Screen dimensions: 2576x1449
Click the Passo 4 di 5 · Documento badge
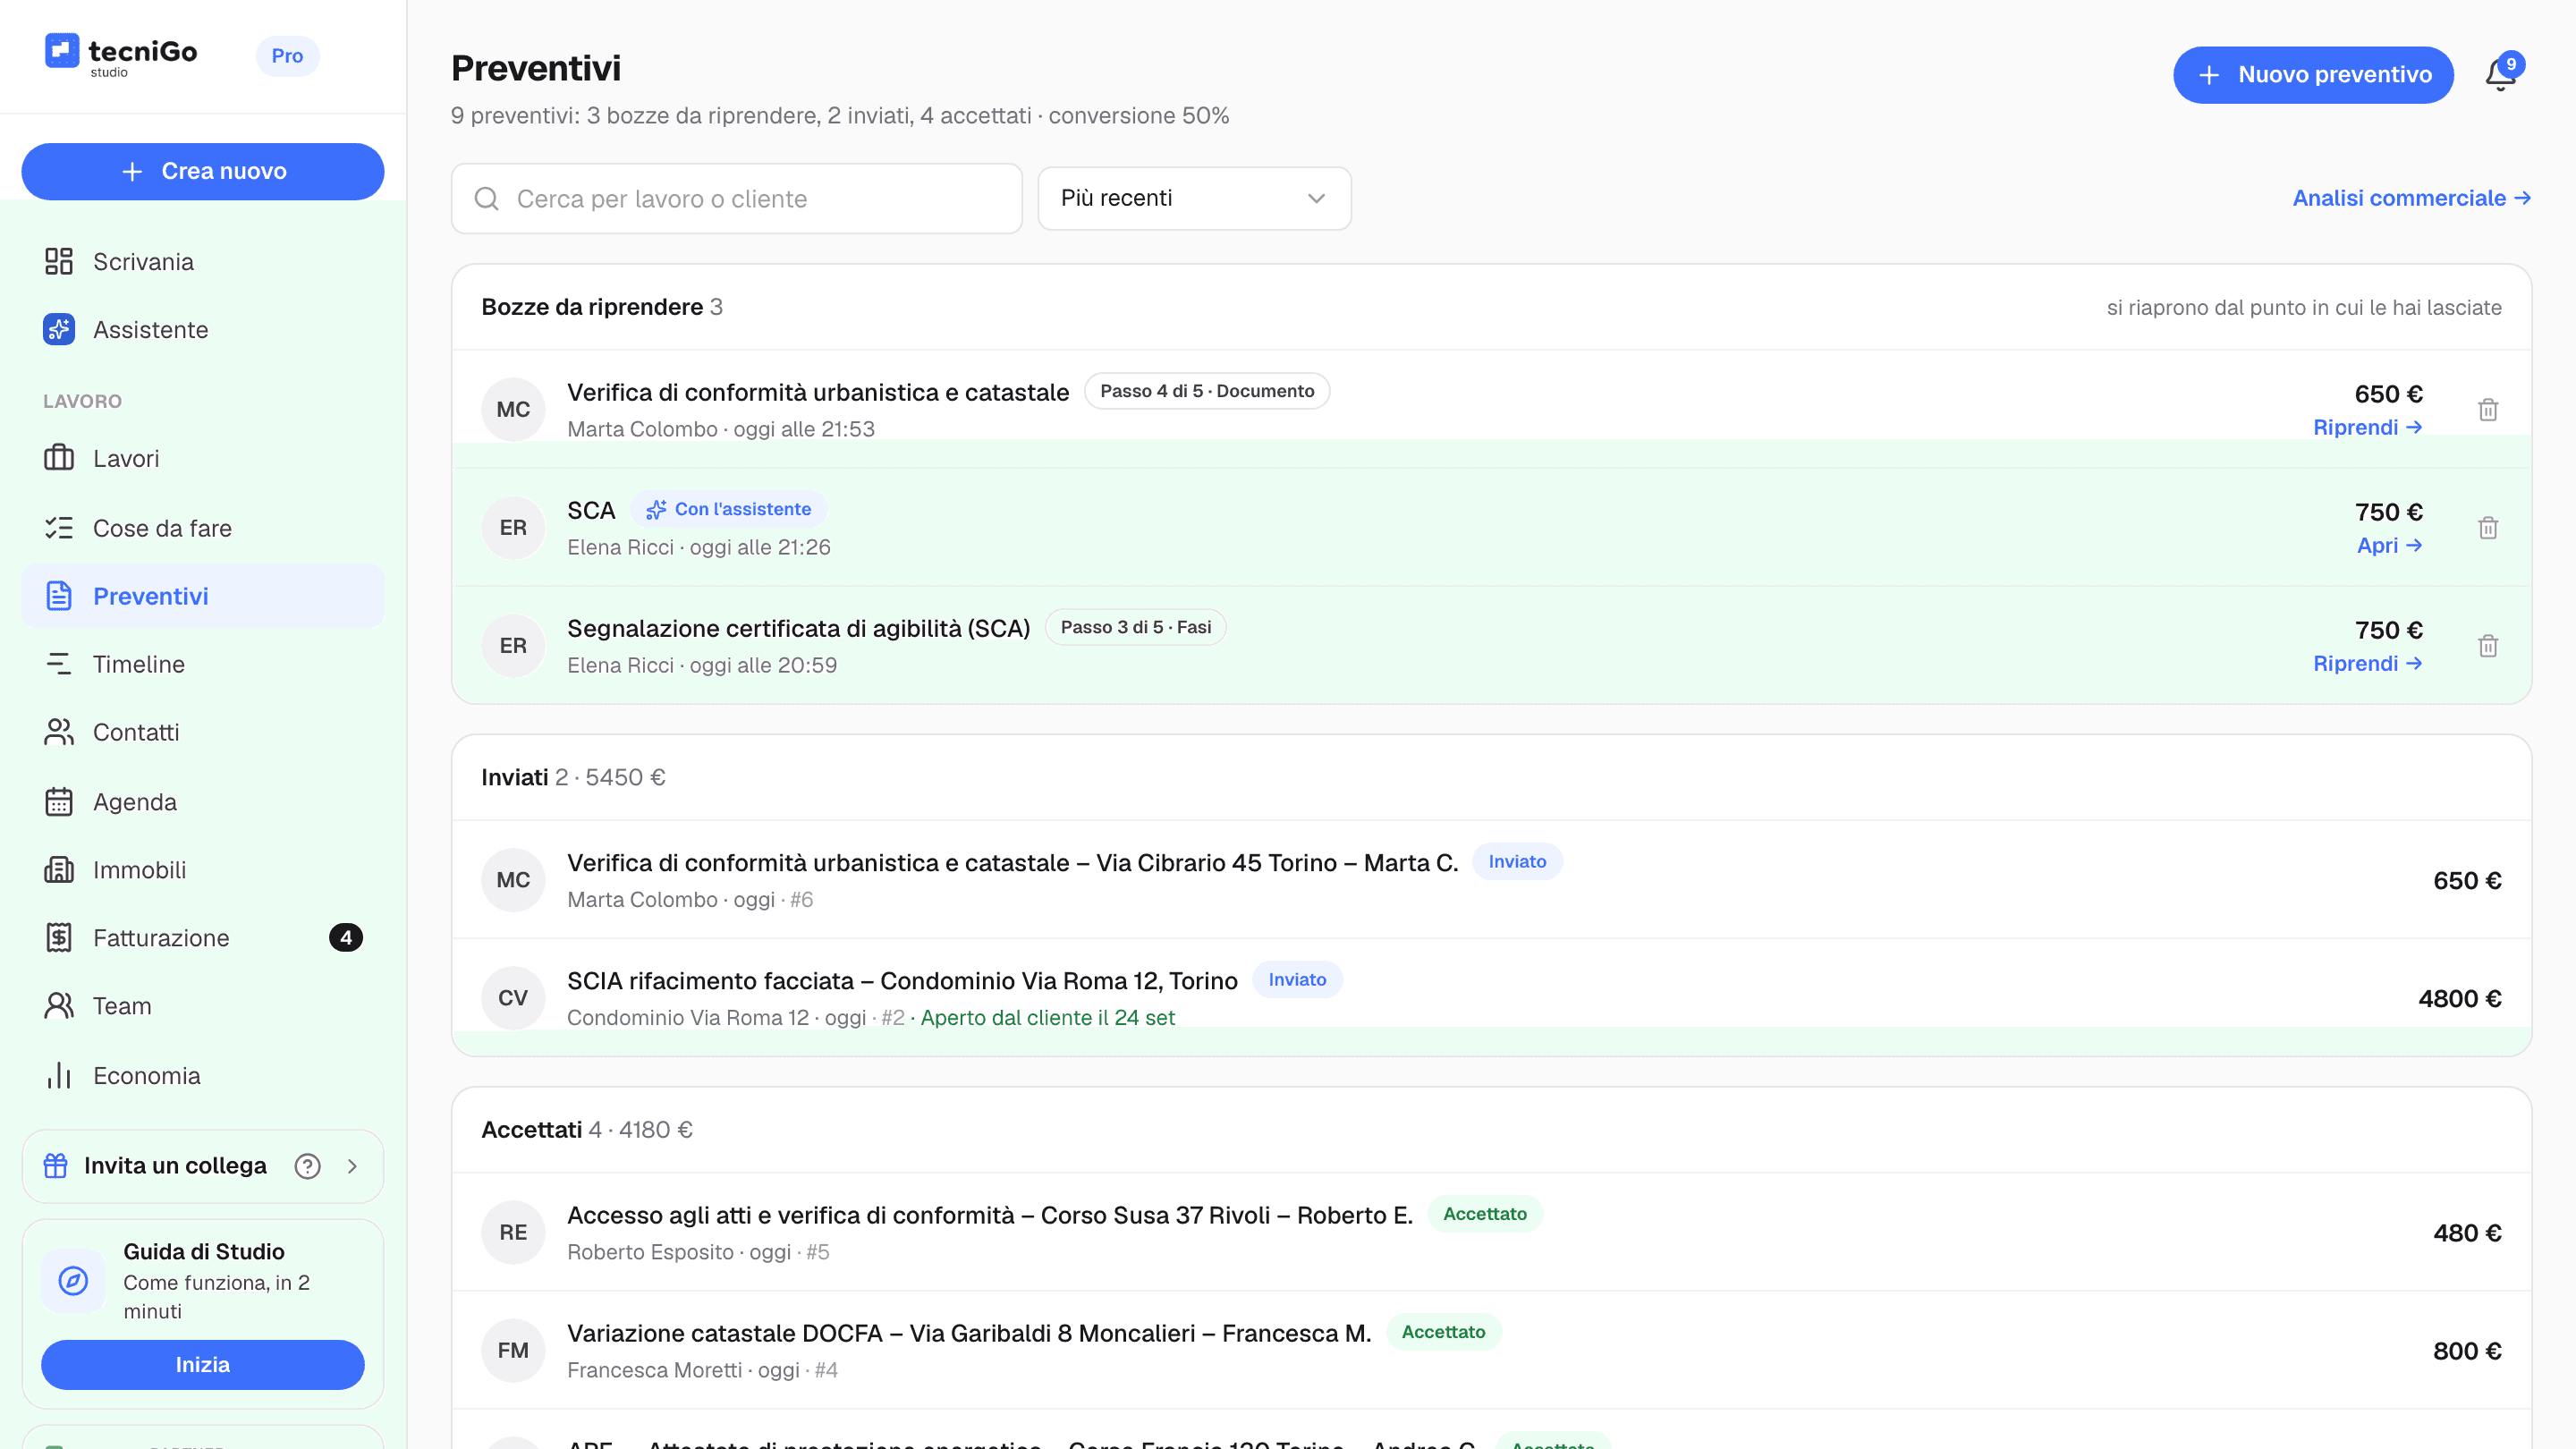[1207, 392]
